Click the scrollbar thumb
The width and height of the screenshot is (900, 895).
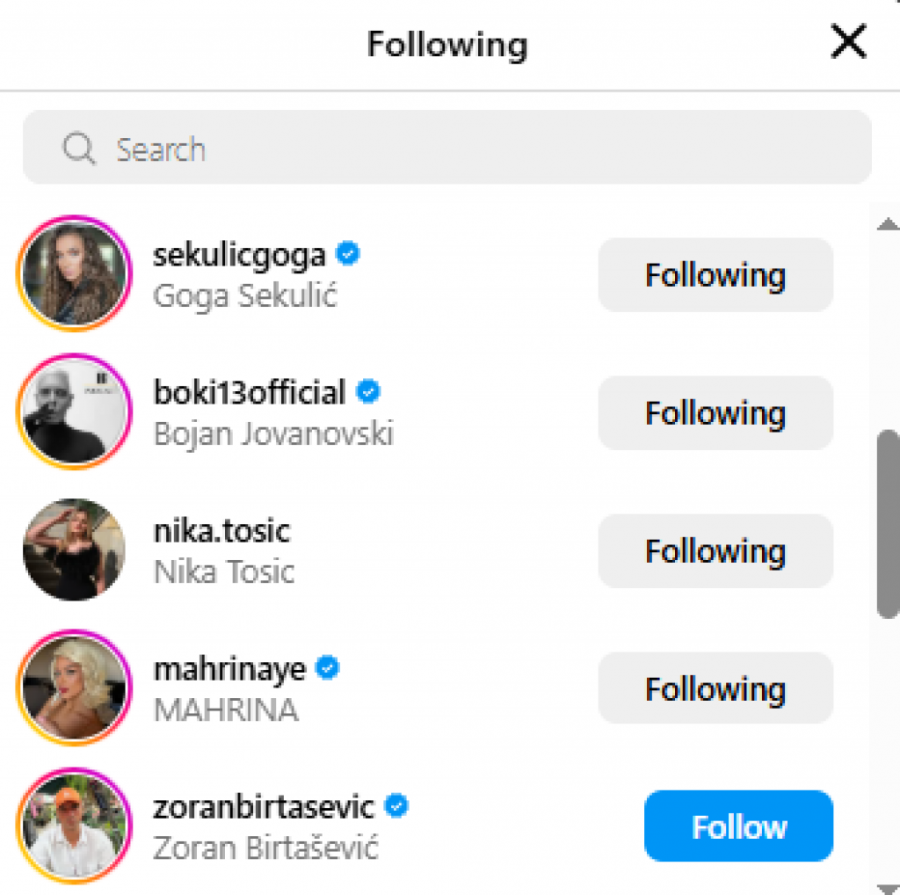[x=887, y=523]
